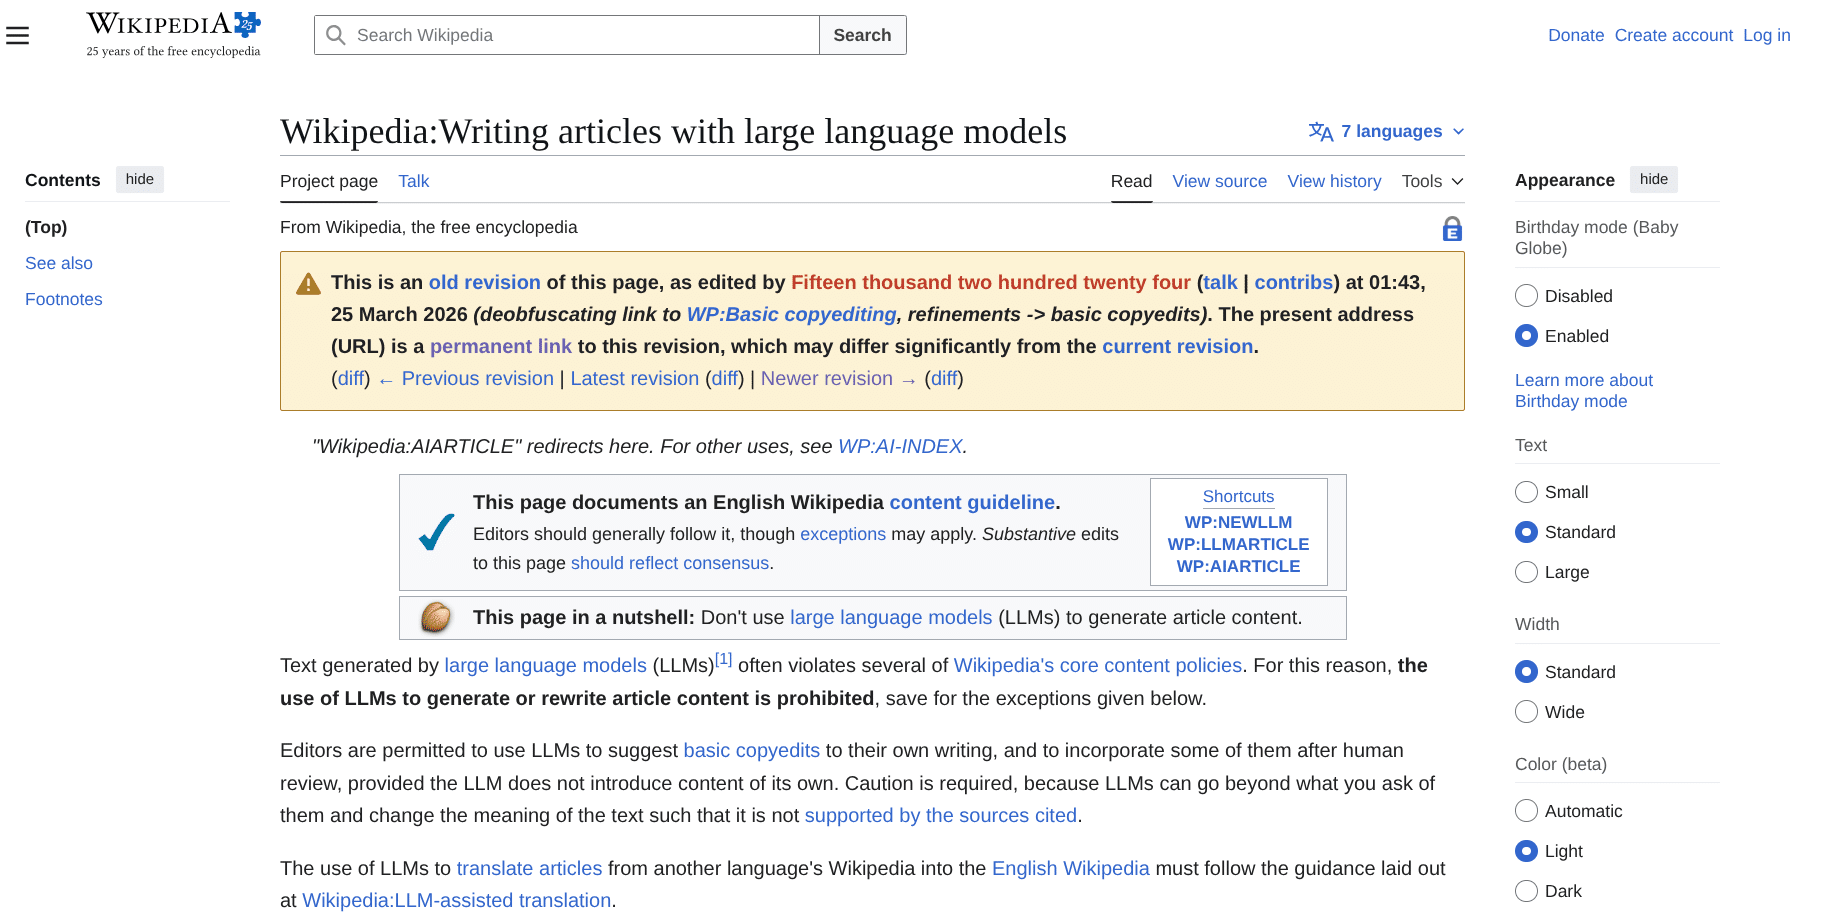Open the Footnotes section from Contents
1823x919 pixels.
[63, 299]
